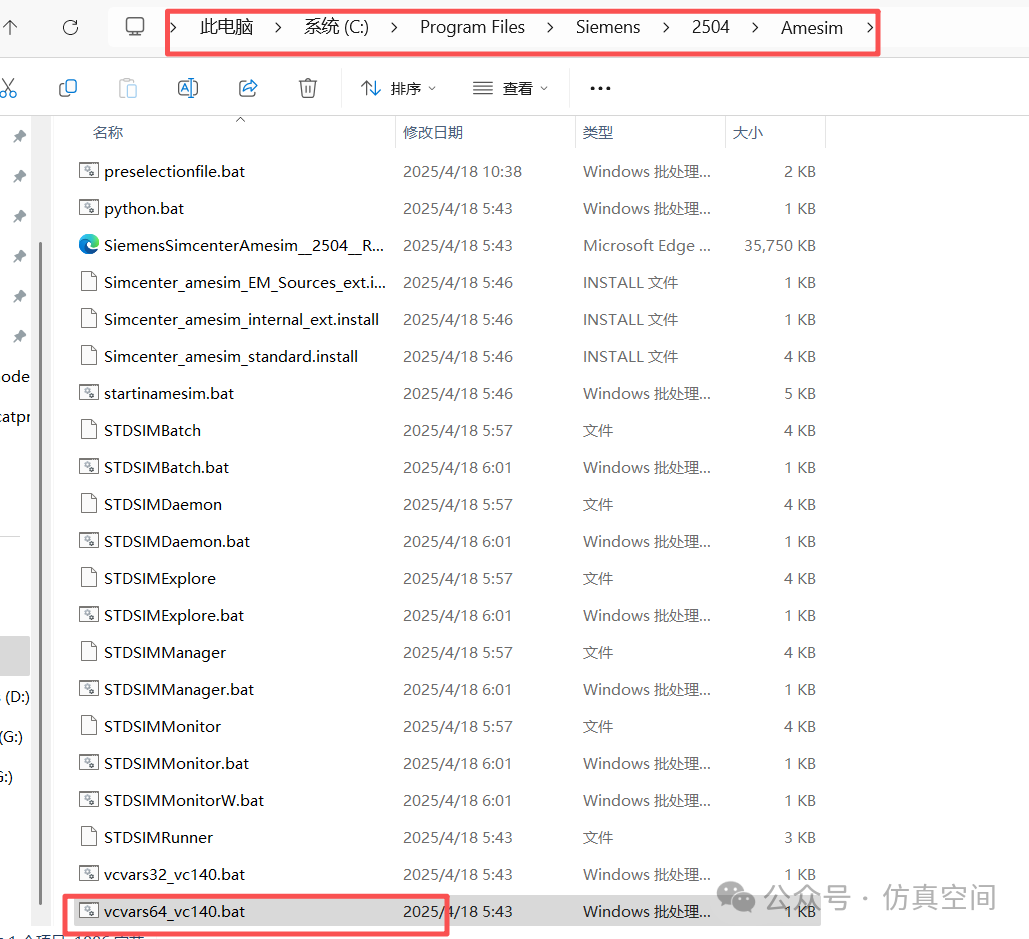Expand chevron after Amesim in address bar
This screenshot has width=1029, height=939.
point(869,28)
